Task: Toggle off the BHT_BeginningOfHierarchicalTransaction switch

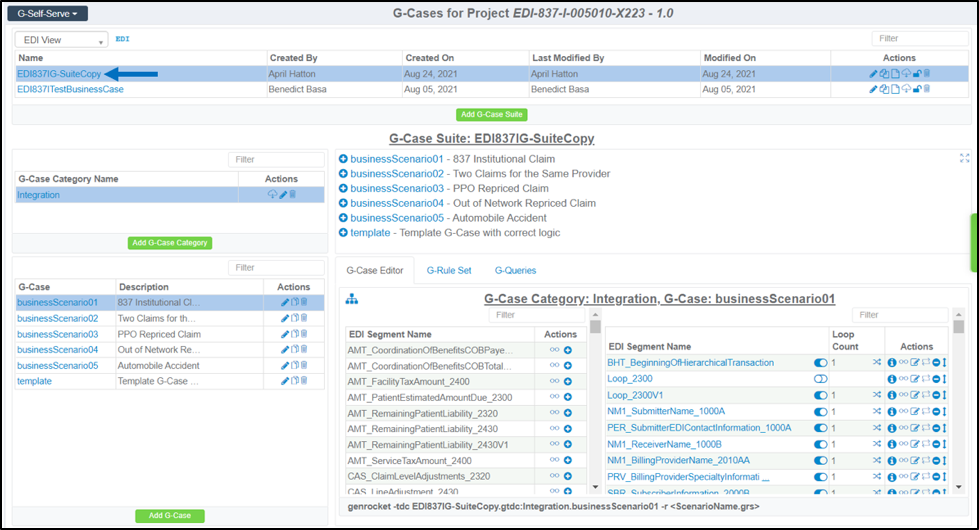Action: [820, 363]
